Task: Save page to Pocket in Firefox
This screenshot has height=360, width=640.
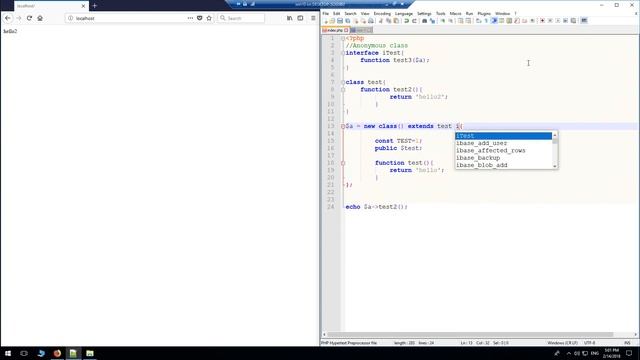Action: pyautogui.click(x=200, y=18)
